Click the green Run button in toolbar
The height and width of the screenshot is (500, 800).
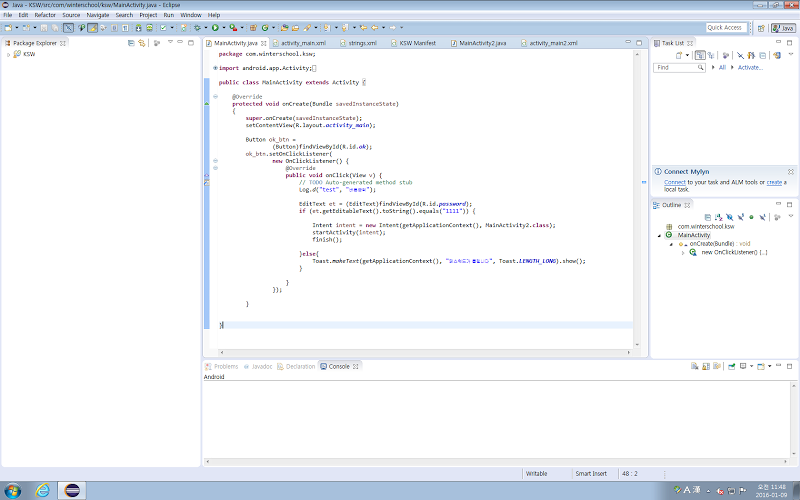coord(215,28)
